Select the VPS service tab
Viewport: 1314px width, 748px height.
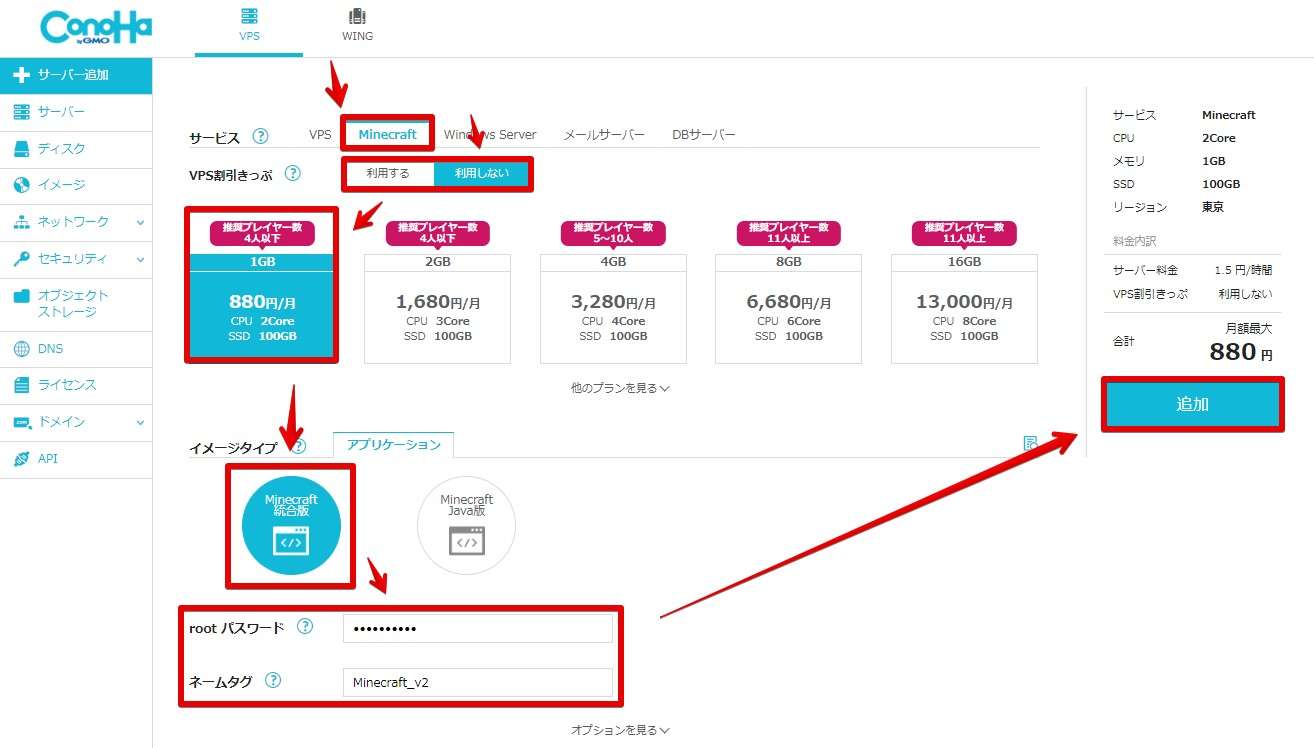(320, 135)
